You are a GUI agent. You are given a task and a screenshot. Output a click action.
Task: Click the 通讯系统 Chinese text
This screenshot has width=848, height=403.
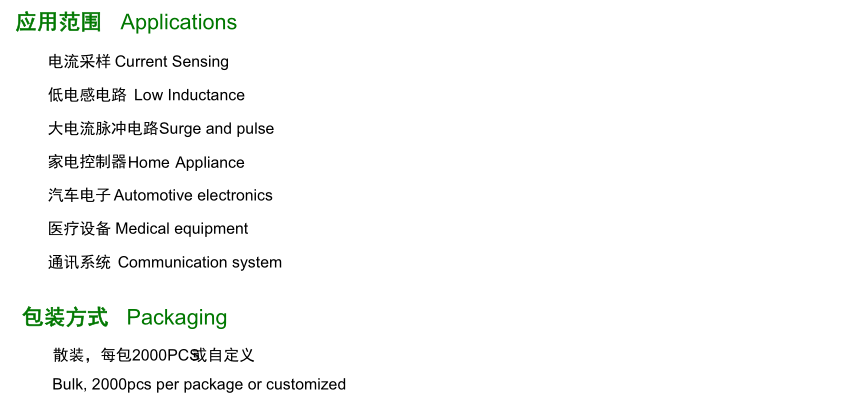[x=80, y=262]
